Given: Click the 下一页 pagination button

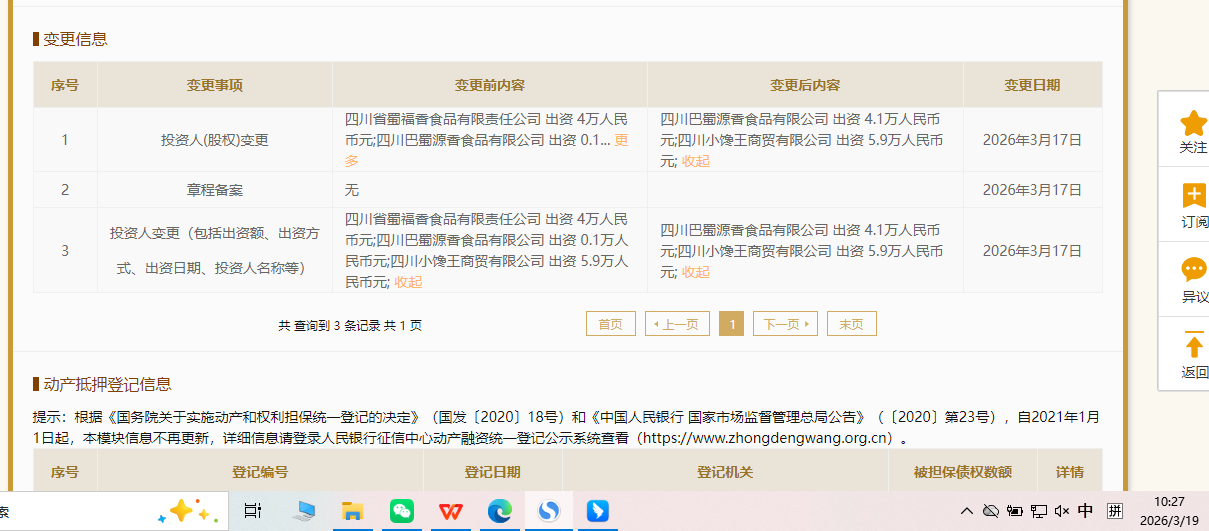Looking at the screenshot, I should tap(785, 324).
